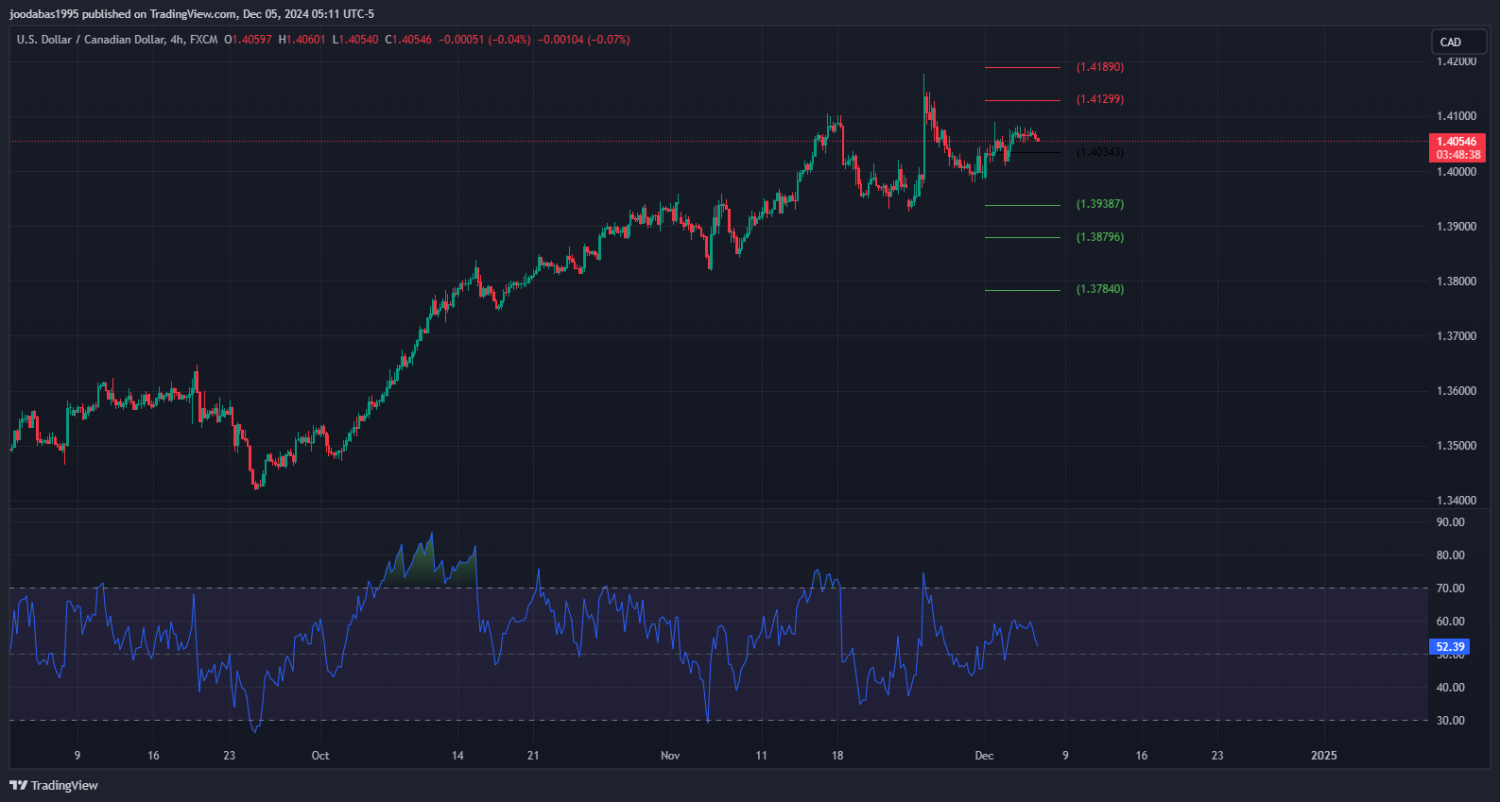Click the 18 date label on time axis

tap(838, 755)
